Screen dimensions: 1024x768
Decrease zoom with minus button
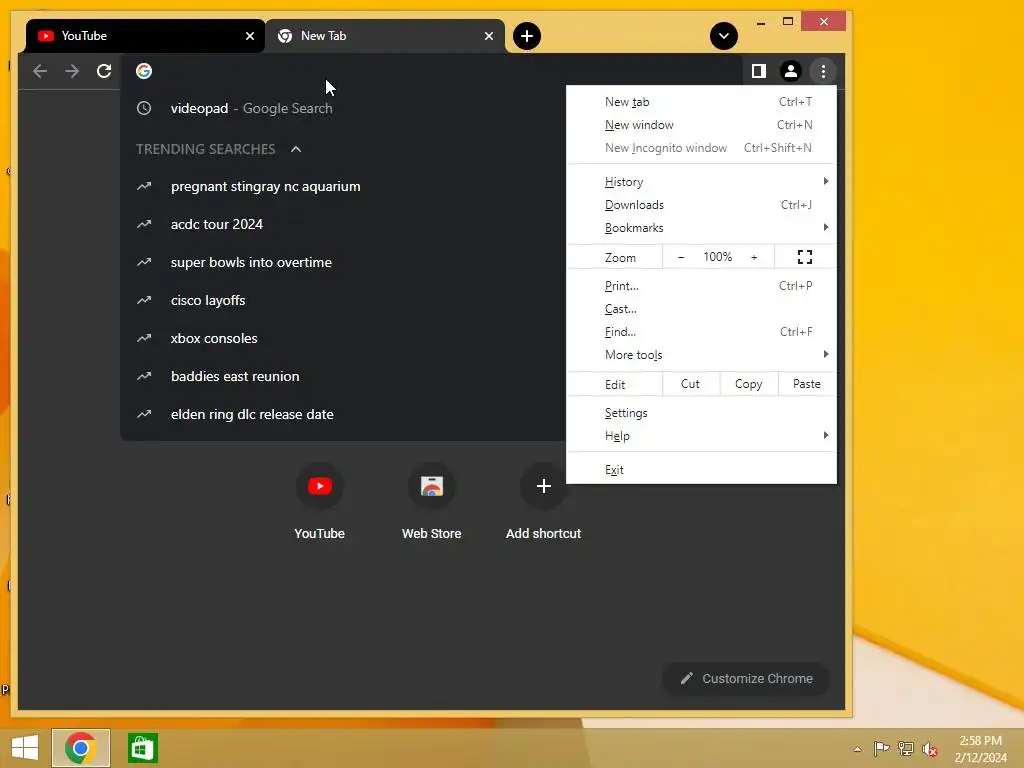coord(681,257)
